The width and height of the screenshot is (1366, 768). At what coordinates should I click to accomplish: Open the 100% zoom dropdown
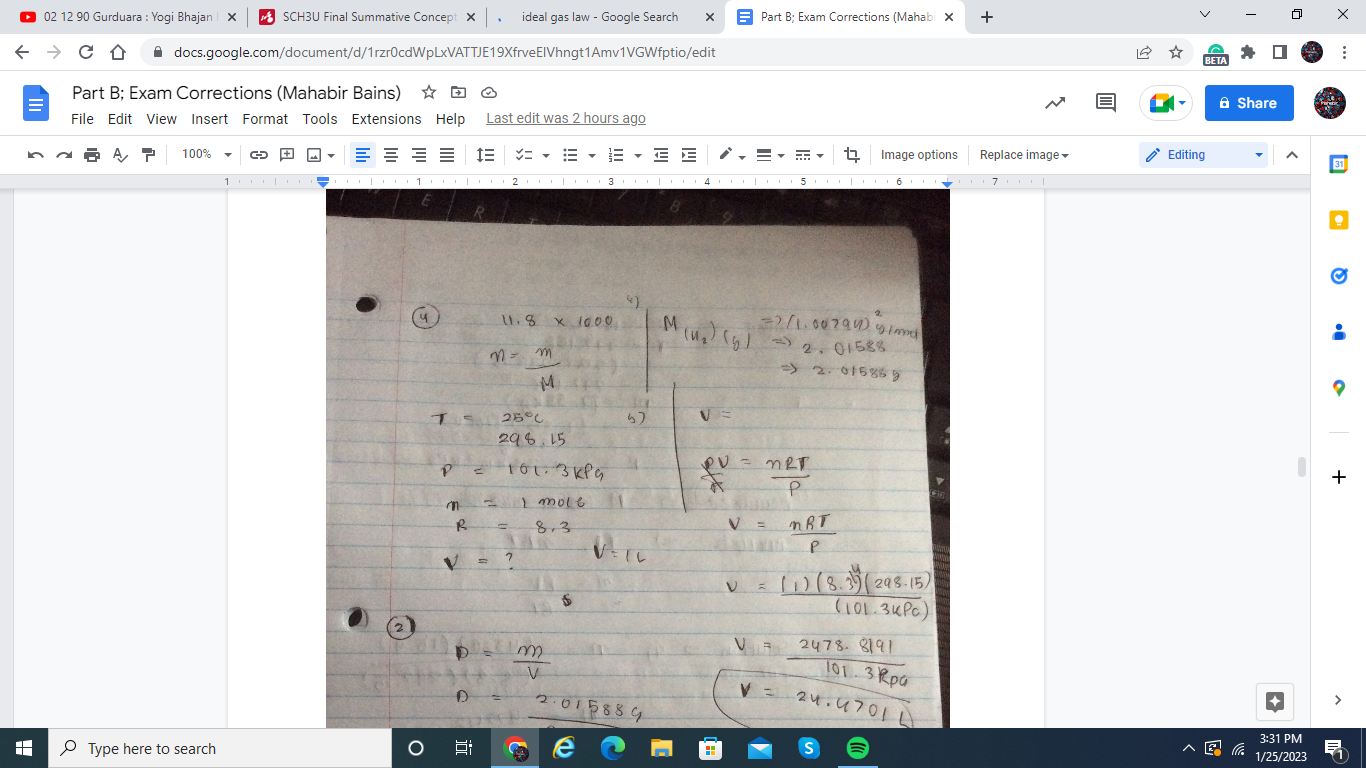coord(206,155)
